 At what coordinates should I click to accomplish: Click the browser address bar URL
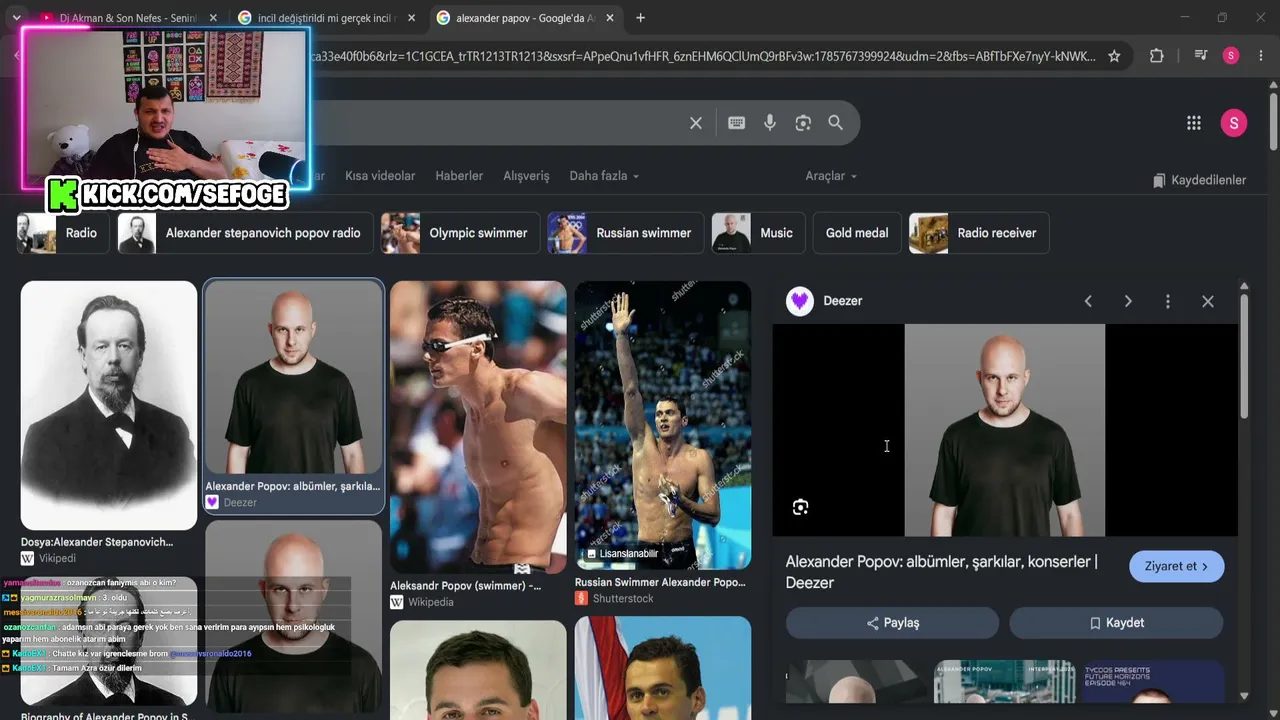click(x=703, y=56)
